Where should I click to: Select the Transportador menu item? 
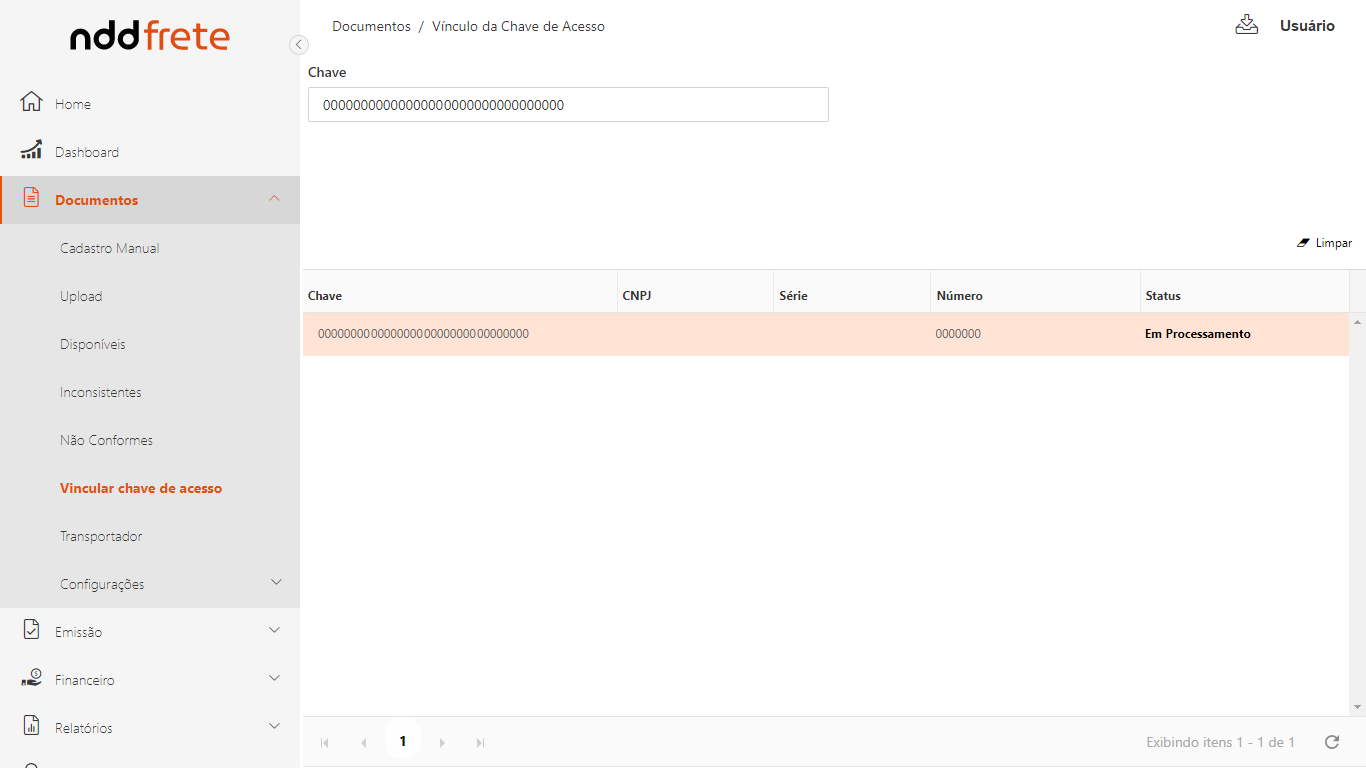(x=101, y=536)
